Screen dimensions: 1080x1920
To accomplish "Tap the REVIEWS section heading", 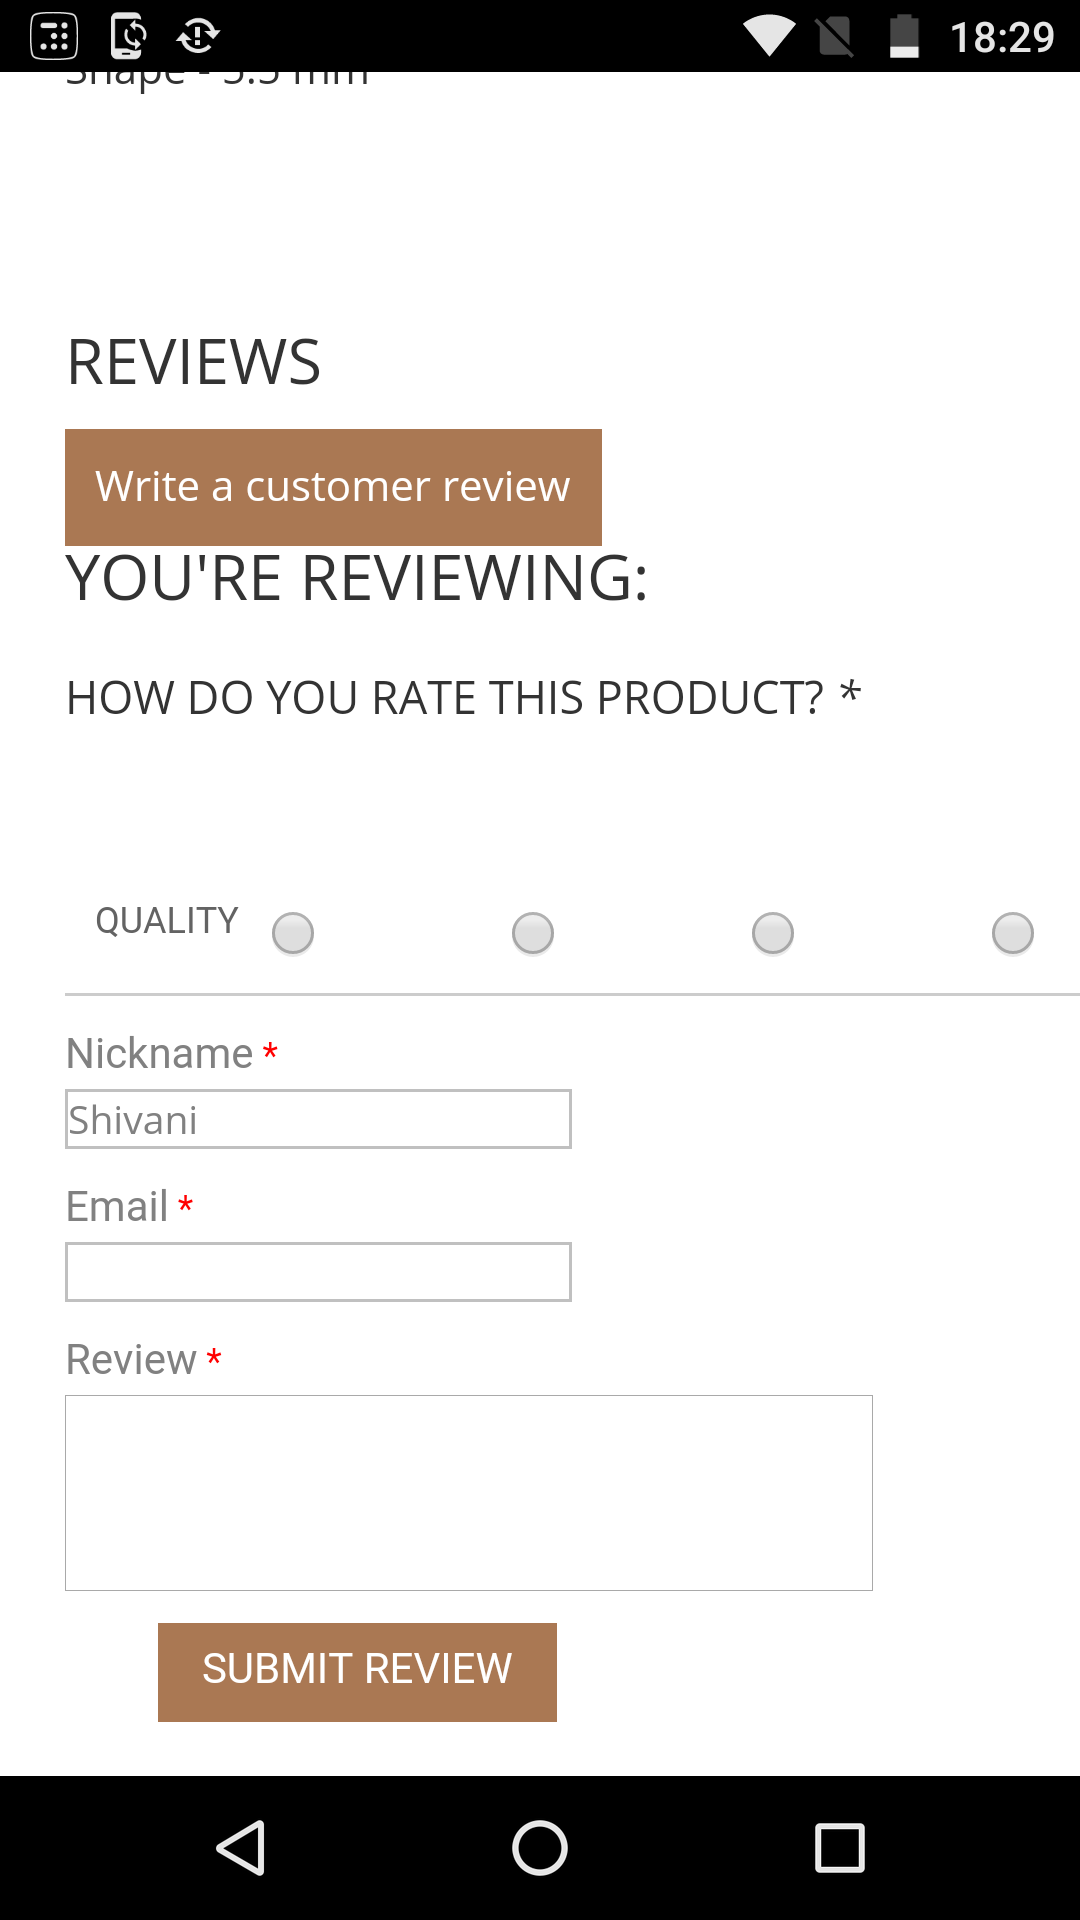I will pos(194,362).
